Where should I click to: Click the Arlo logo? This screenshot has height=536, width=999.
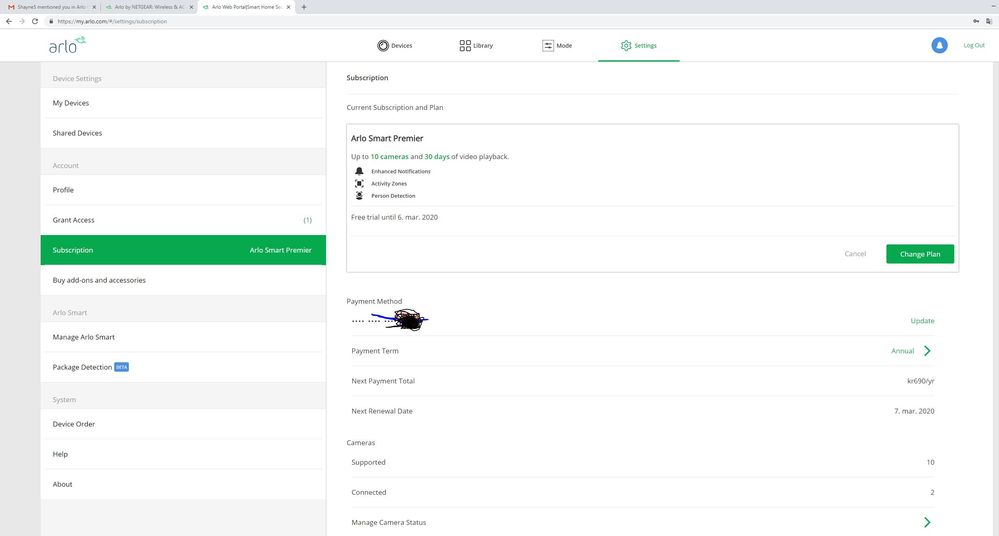click(x=68, y=45)
